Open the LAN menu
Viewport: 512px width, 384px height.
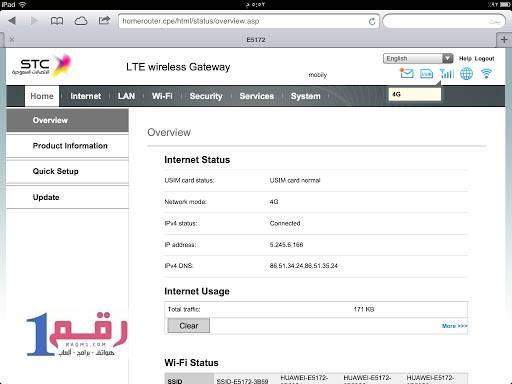tap(126, 96)
